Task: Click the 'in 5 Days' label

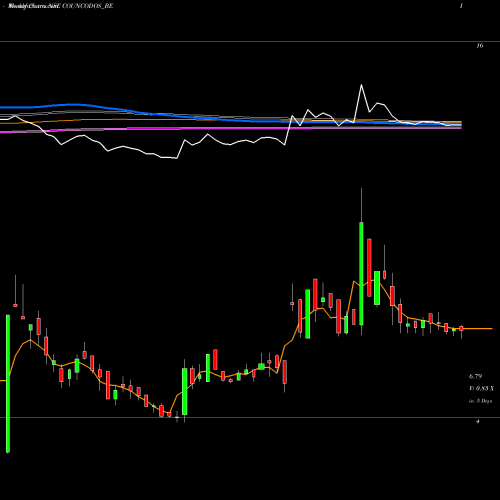Action: pos(481,401)
